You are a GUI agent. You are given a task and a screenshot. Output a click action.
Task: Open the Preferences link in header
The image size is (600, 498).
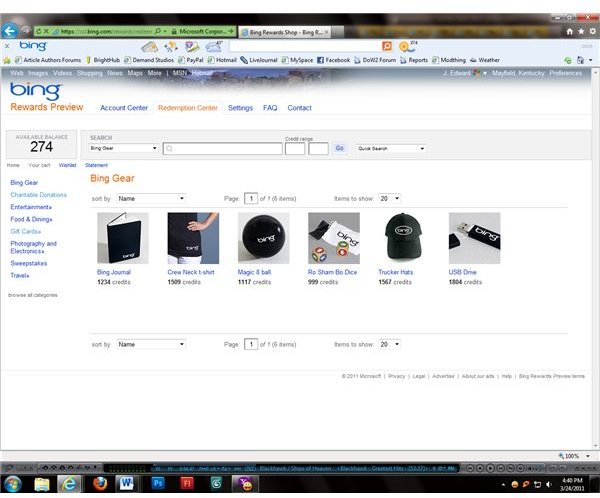[566, 73]
